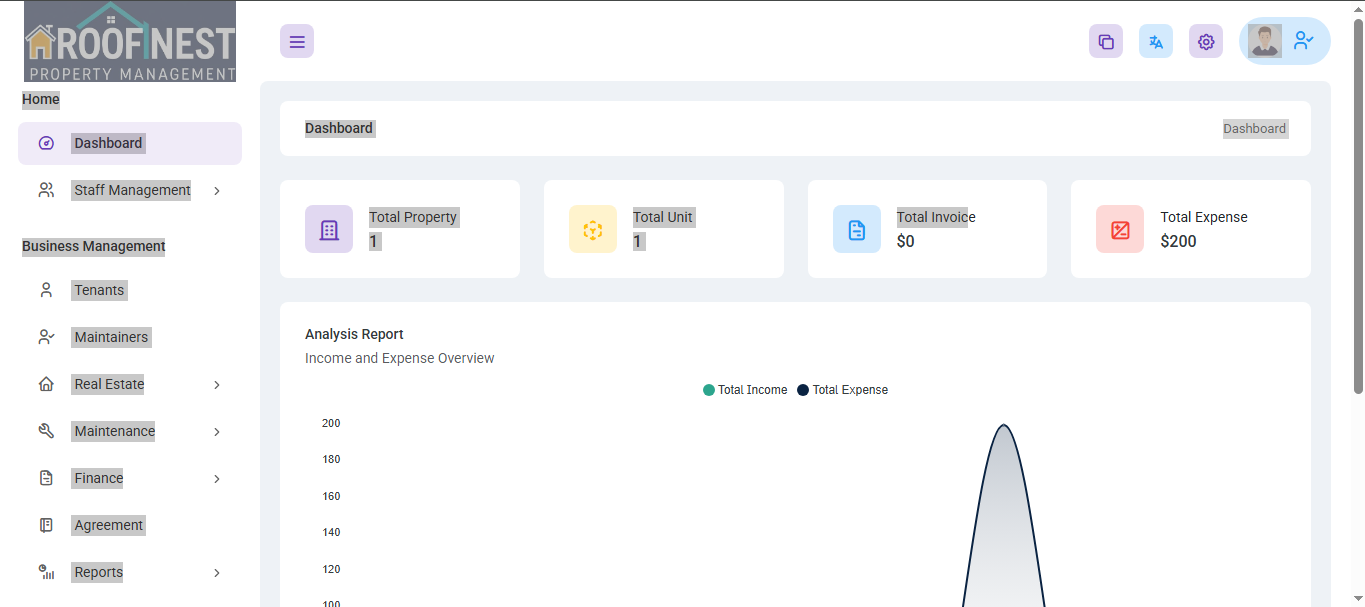Click the Total Invoice document icon

[857, 229]
